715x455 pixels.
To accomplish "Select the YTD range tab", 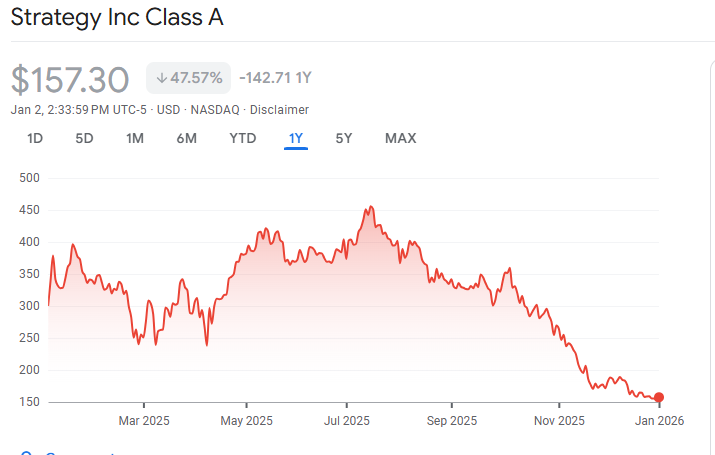I will coord(242,138).
